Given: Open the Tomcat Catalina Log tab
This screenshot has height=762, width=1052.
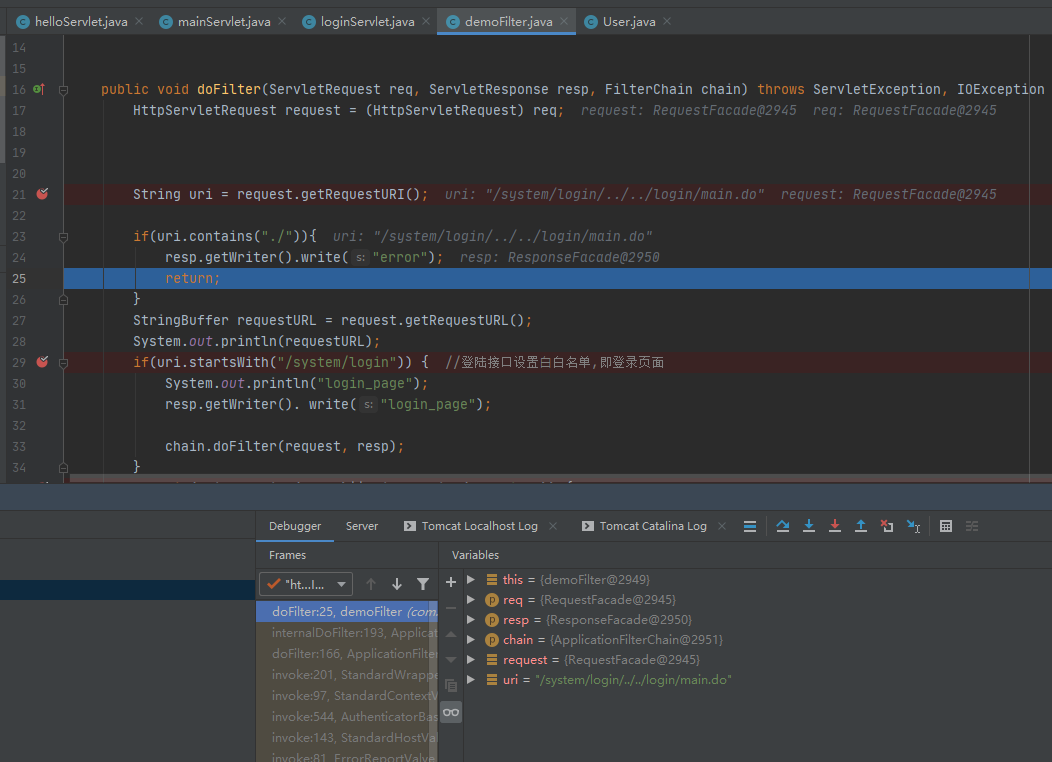Looking at the screenshot, I should click(652, 526).
